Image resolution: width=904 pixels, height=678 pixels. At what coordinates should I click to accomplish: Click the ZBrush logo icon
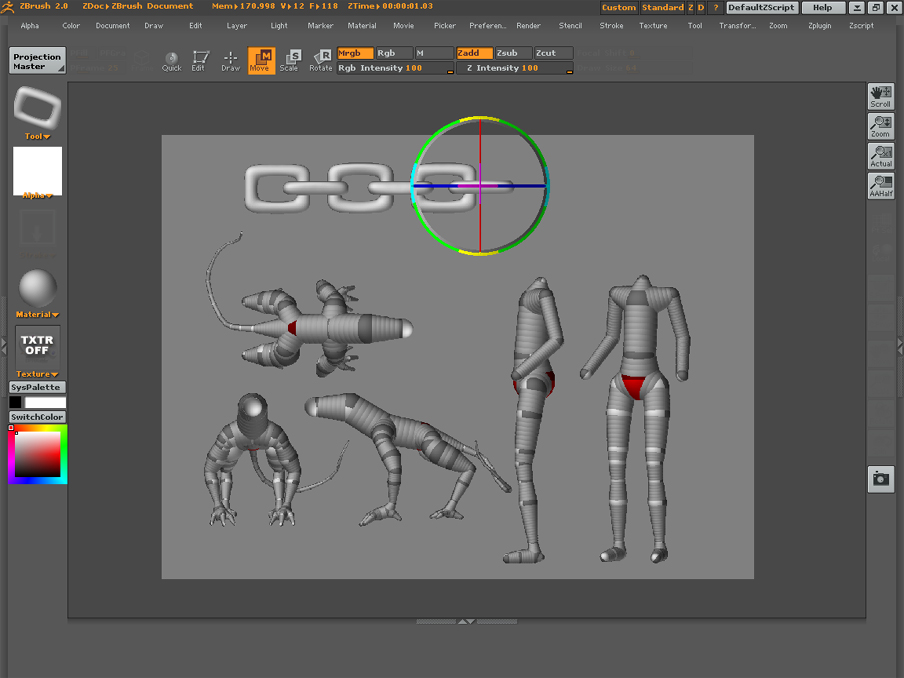[8, 7]
